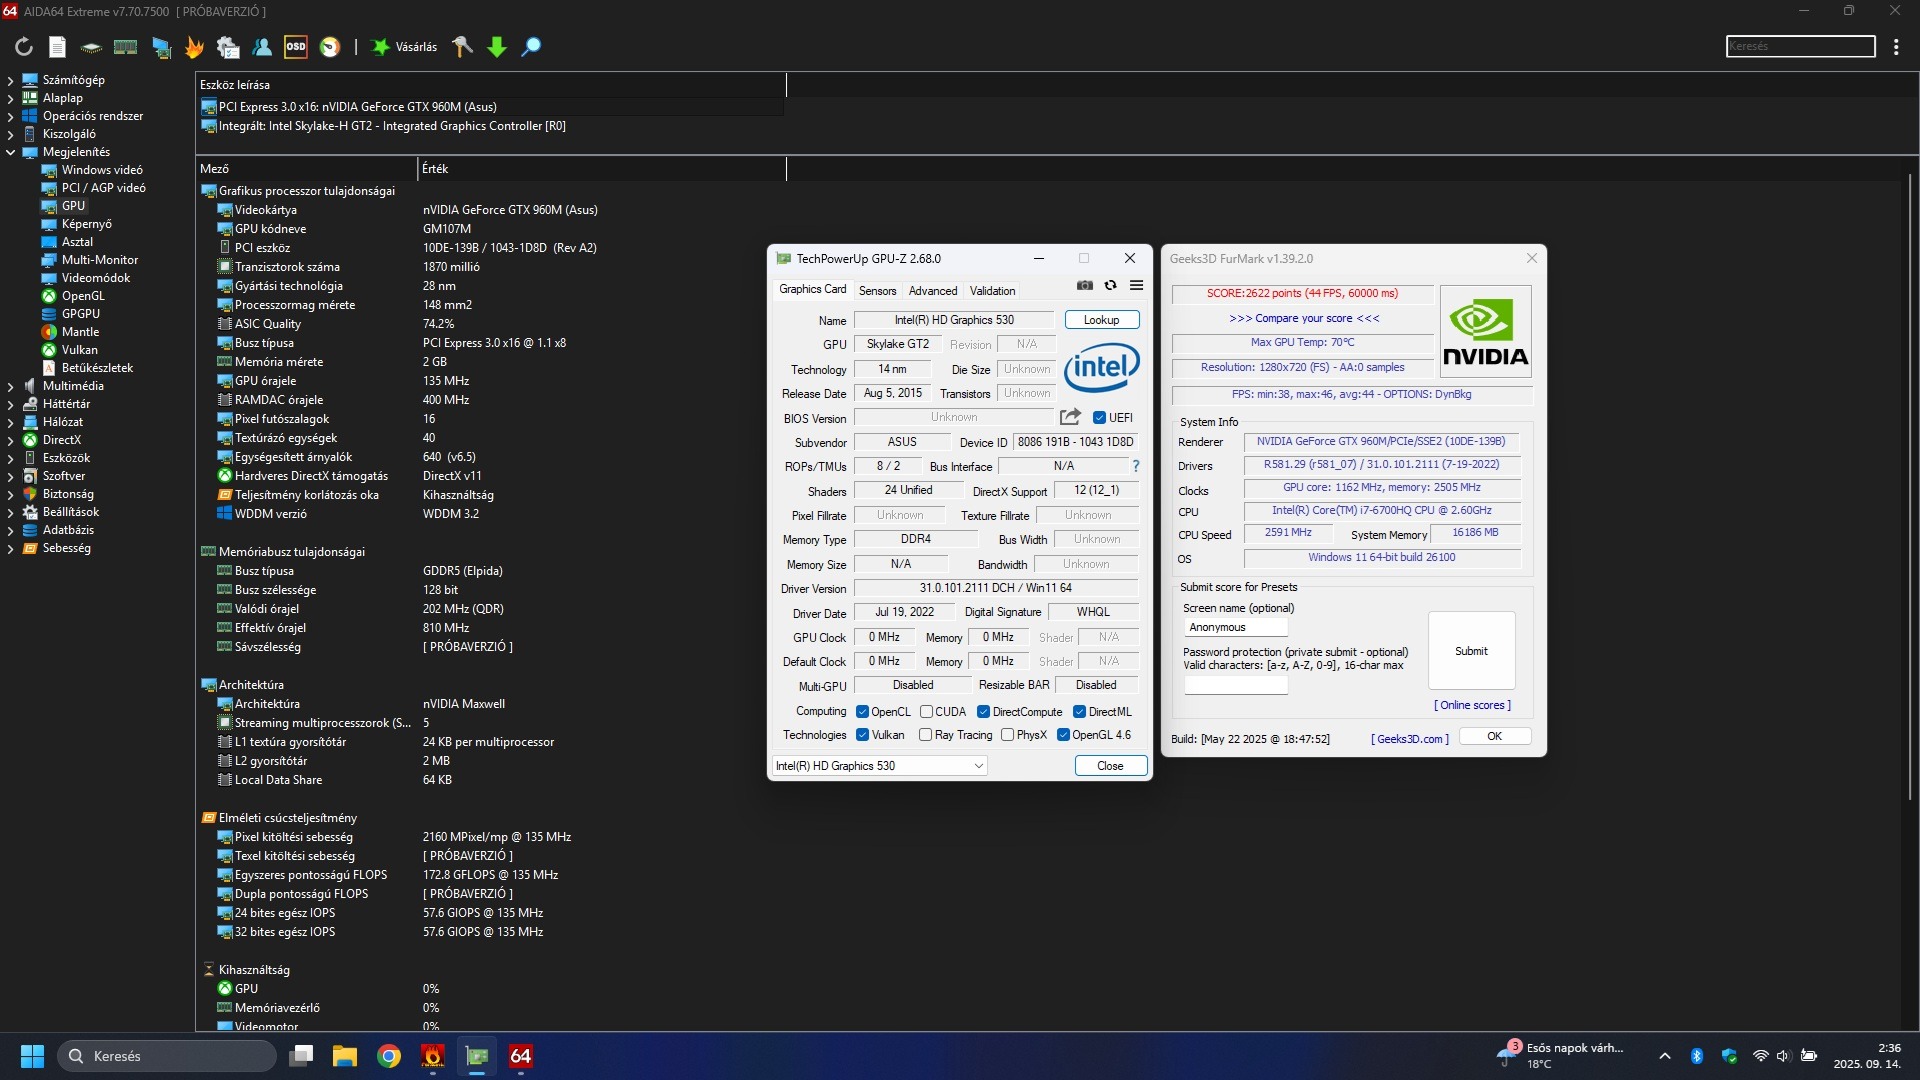
Task: Toggle the PhysX checkbox
Action: [x=1008, y=735]
